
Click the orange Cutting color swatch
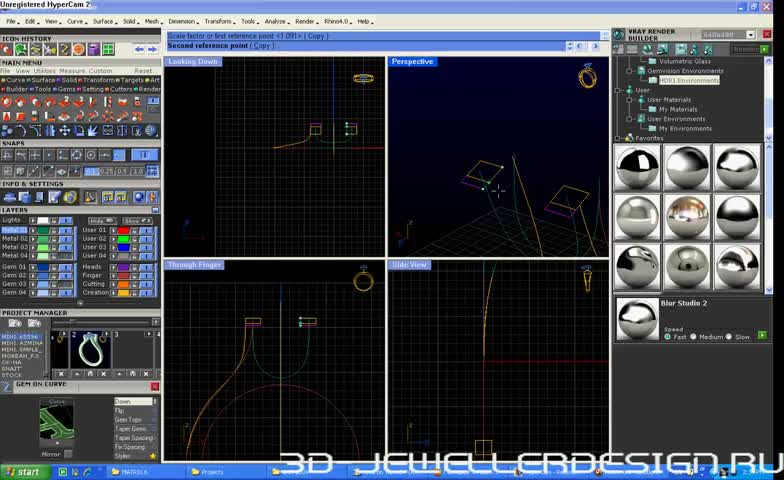click(x=124, y=284)
